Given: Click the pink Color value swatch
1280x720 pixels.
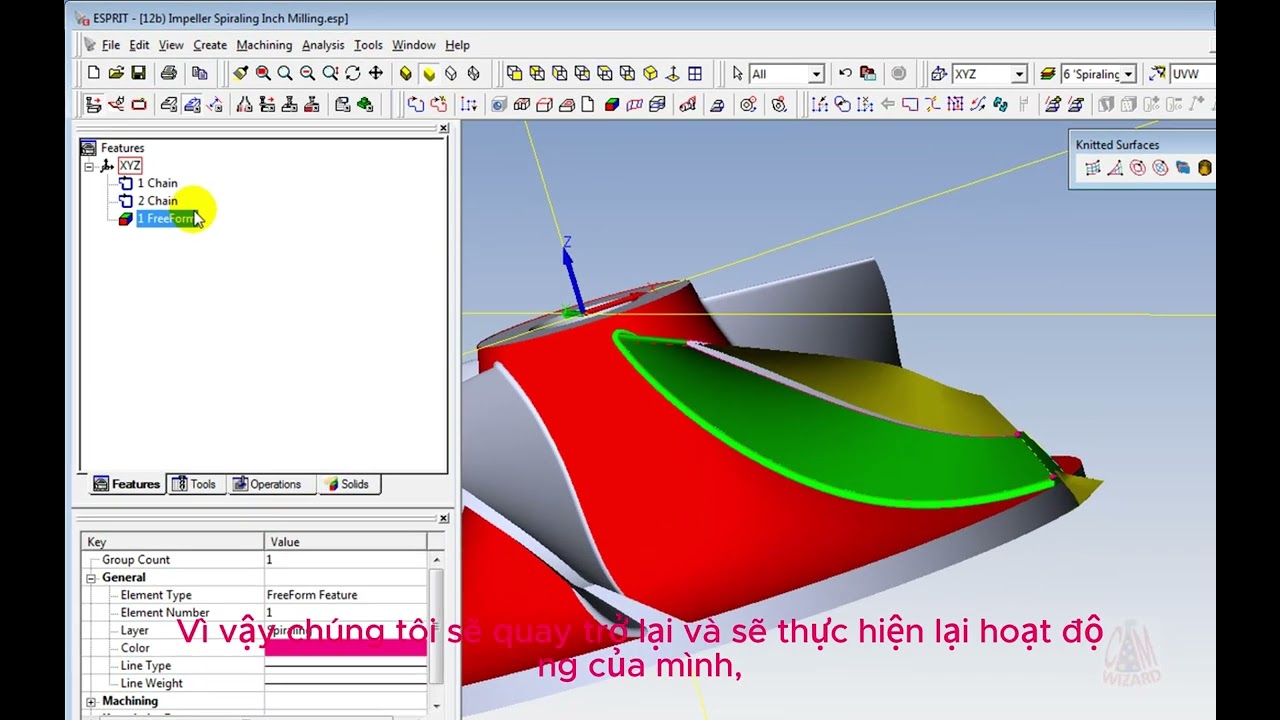Looking at the screenshot, I should coord(346,648).
